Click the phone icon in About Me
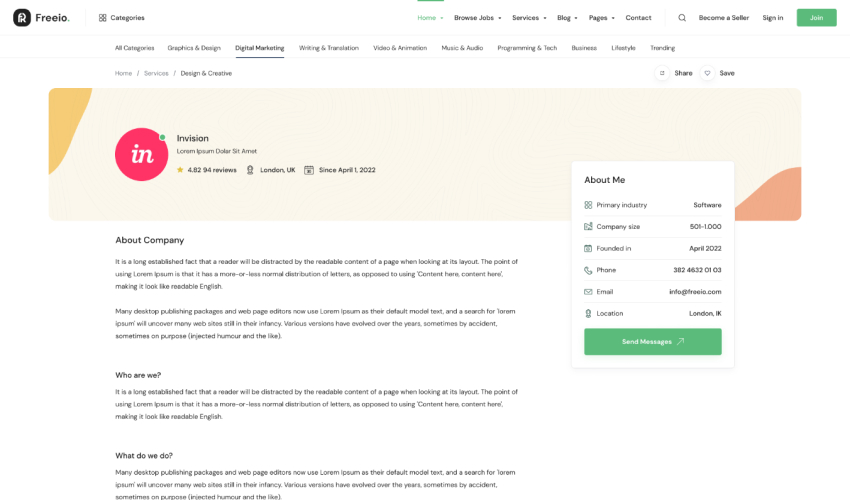The width and height of the screenshot is (850, 500). tap(588, 270)
